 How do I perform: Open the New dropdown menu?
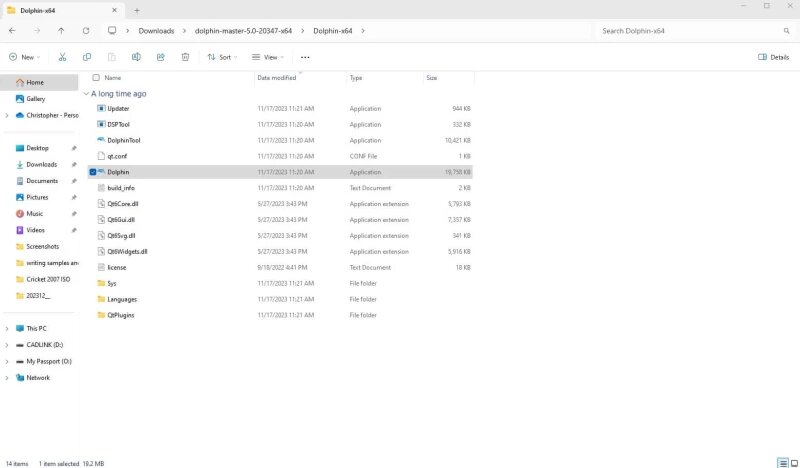[24, 57]
